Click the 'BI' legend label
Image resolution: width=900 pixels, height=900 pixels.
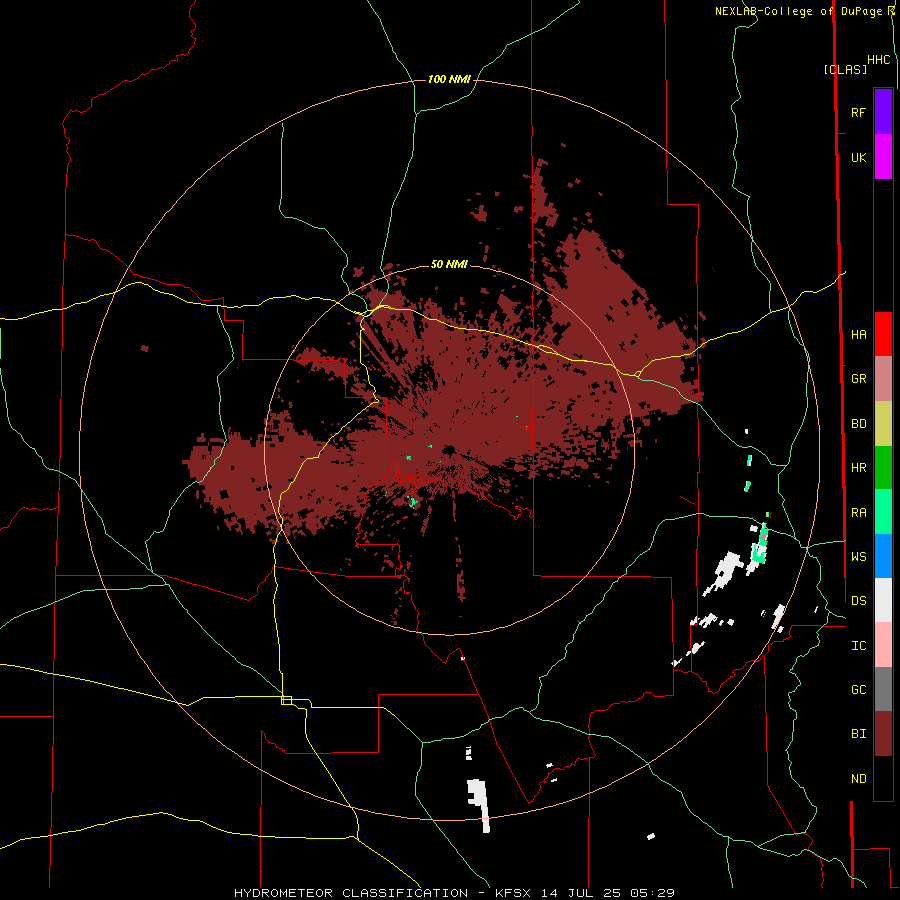pyautogui.click(x=858, y=734)
